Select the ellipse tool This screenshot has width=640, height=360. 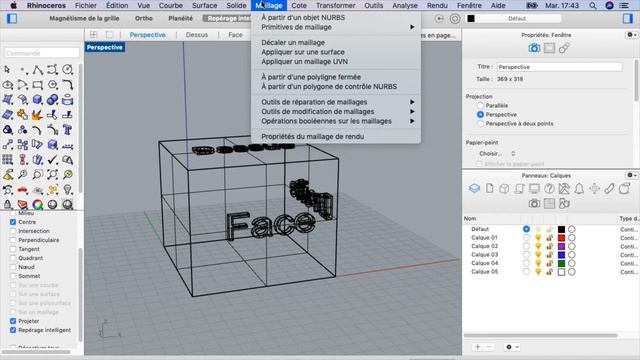coord(7,85)
